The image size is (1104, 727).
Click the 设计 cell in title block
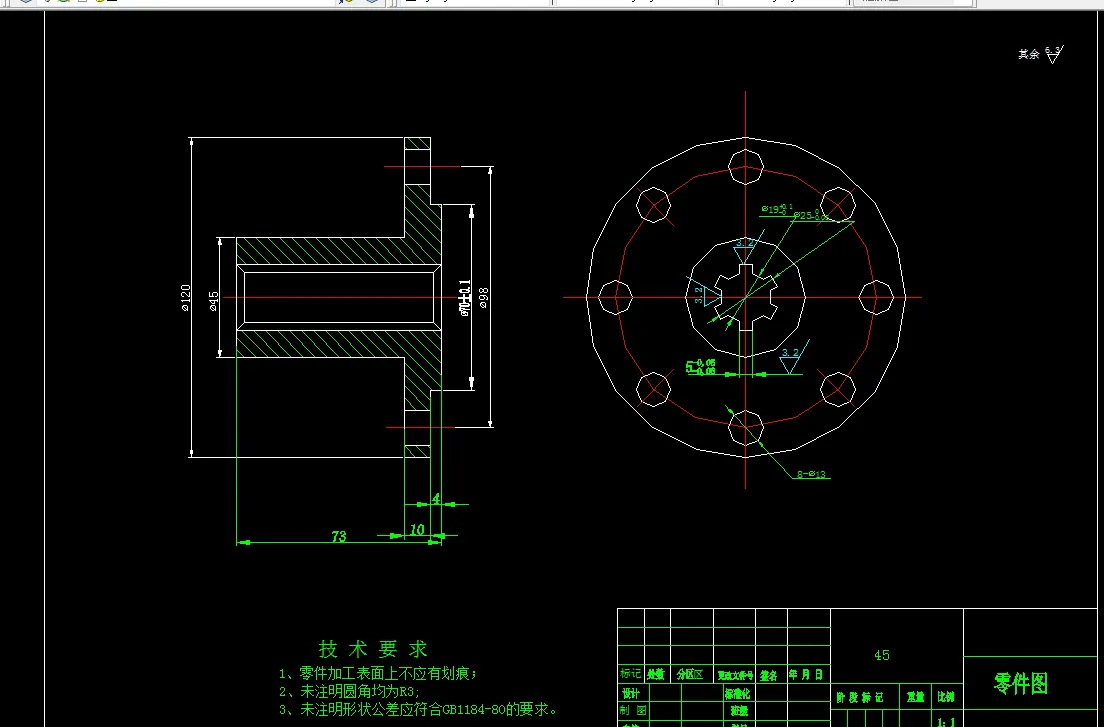click(631, 693)
